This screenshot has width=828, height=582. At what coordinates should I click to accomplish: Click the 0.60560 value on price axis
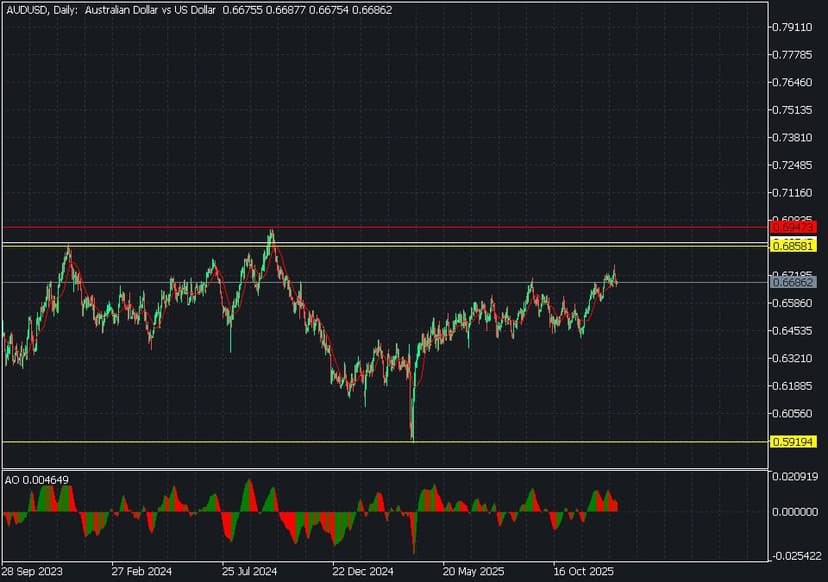point(797,413)
